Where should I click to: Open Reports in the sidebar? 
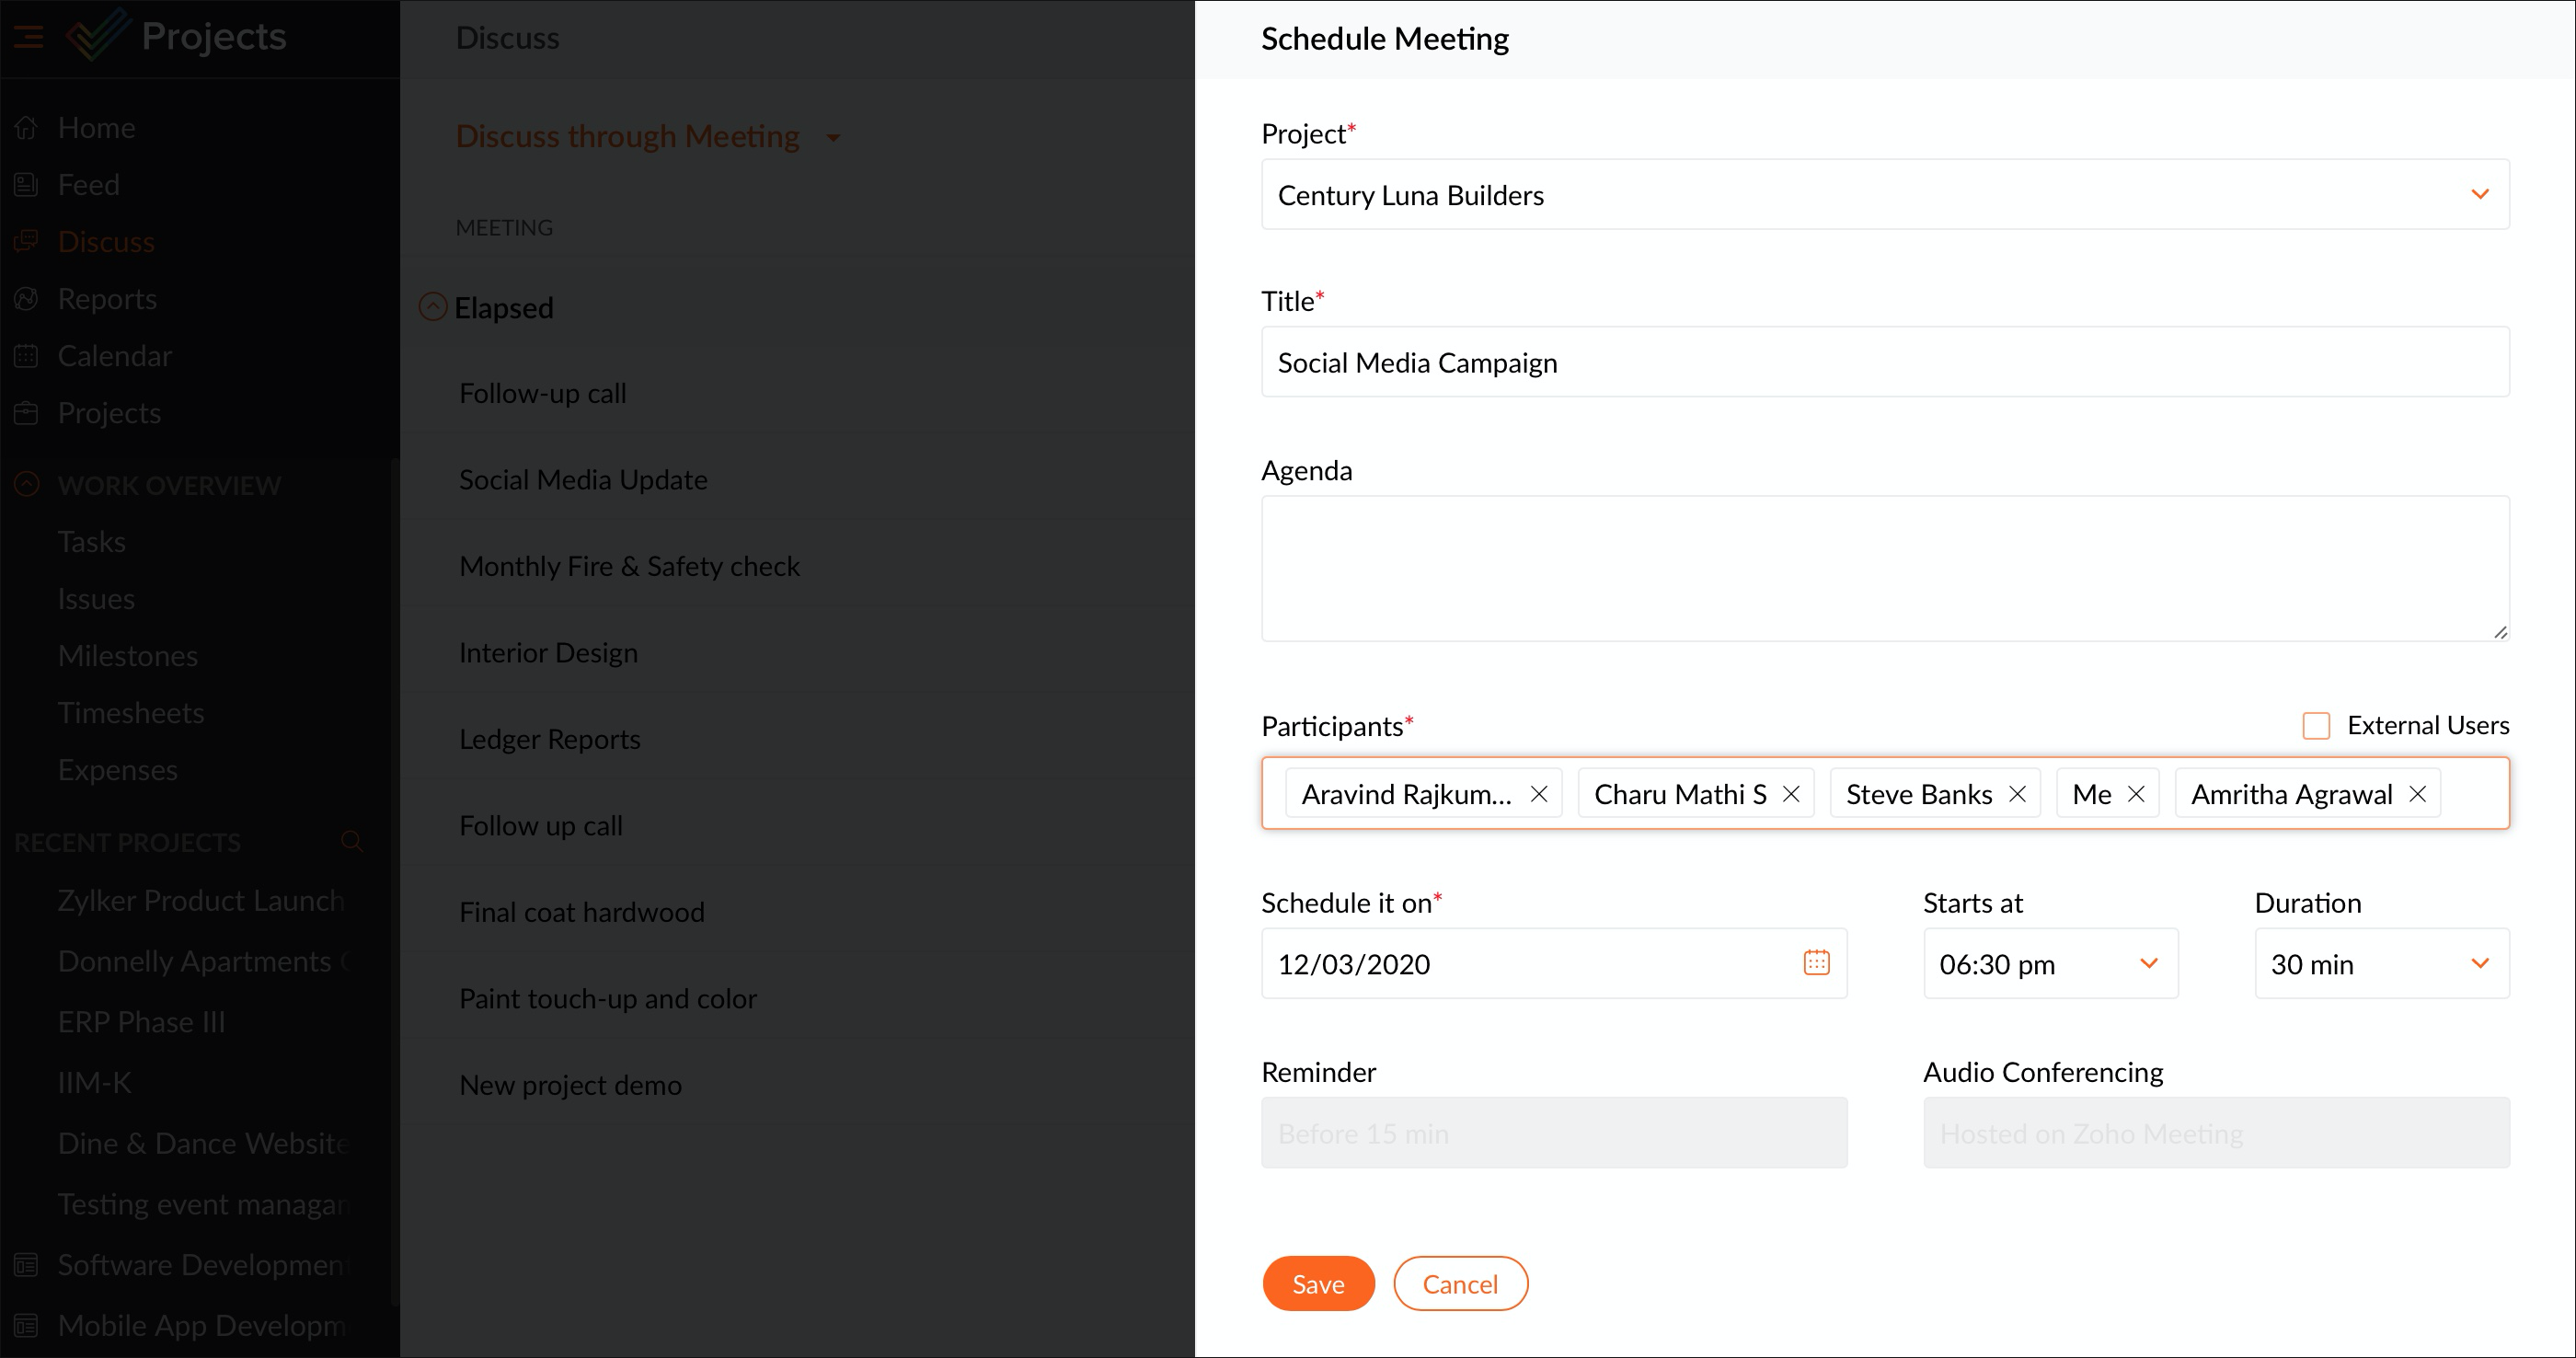point(107,299)
